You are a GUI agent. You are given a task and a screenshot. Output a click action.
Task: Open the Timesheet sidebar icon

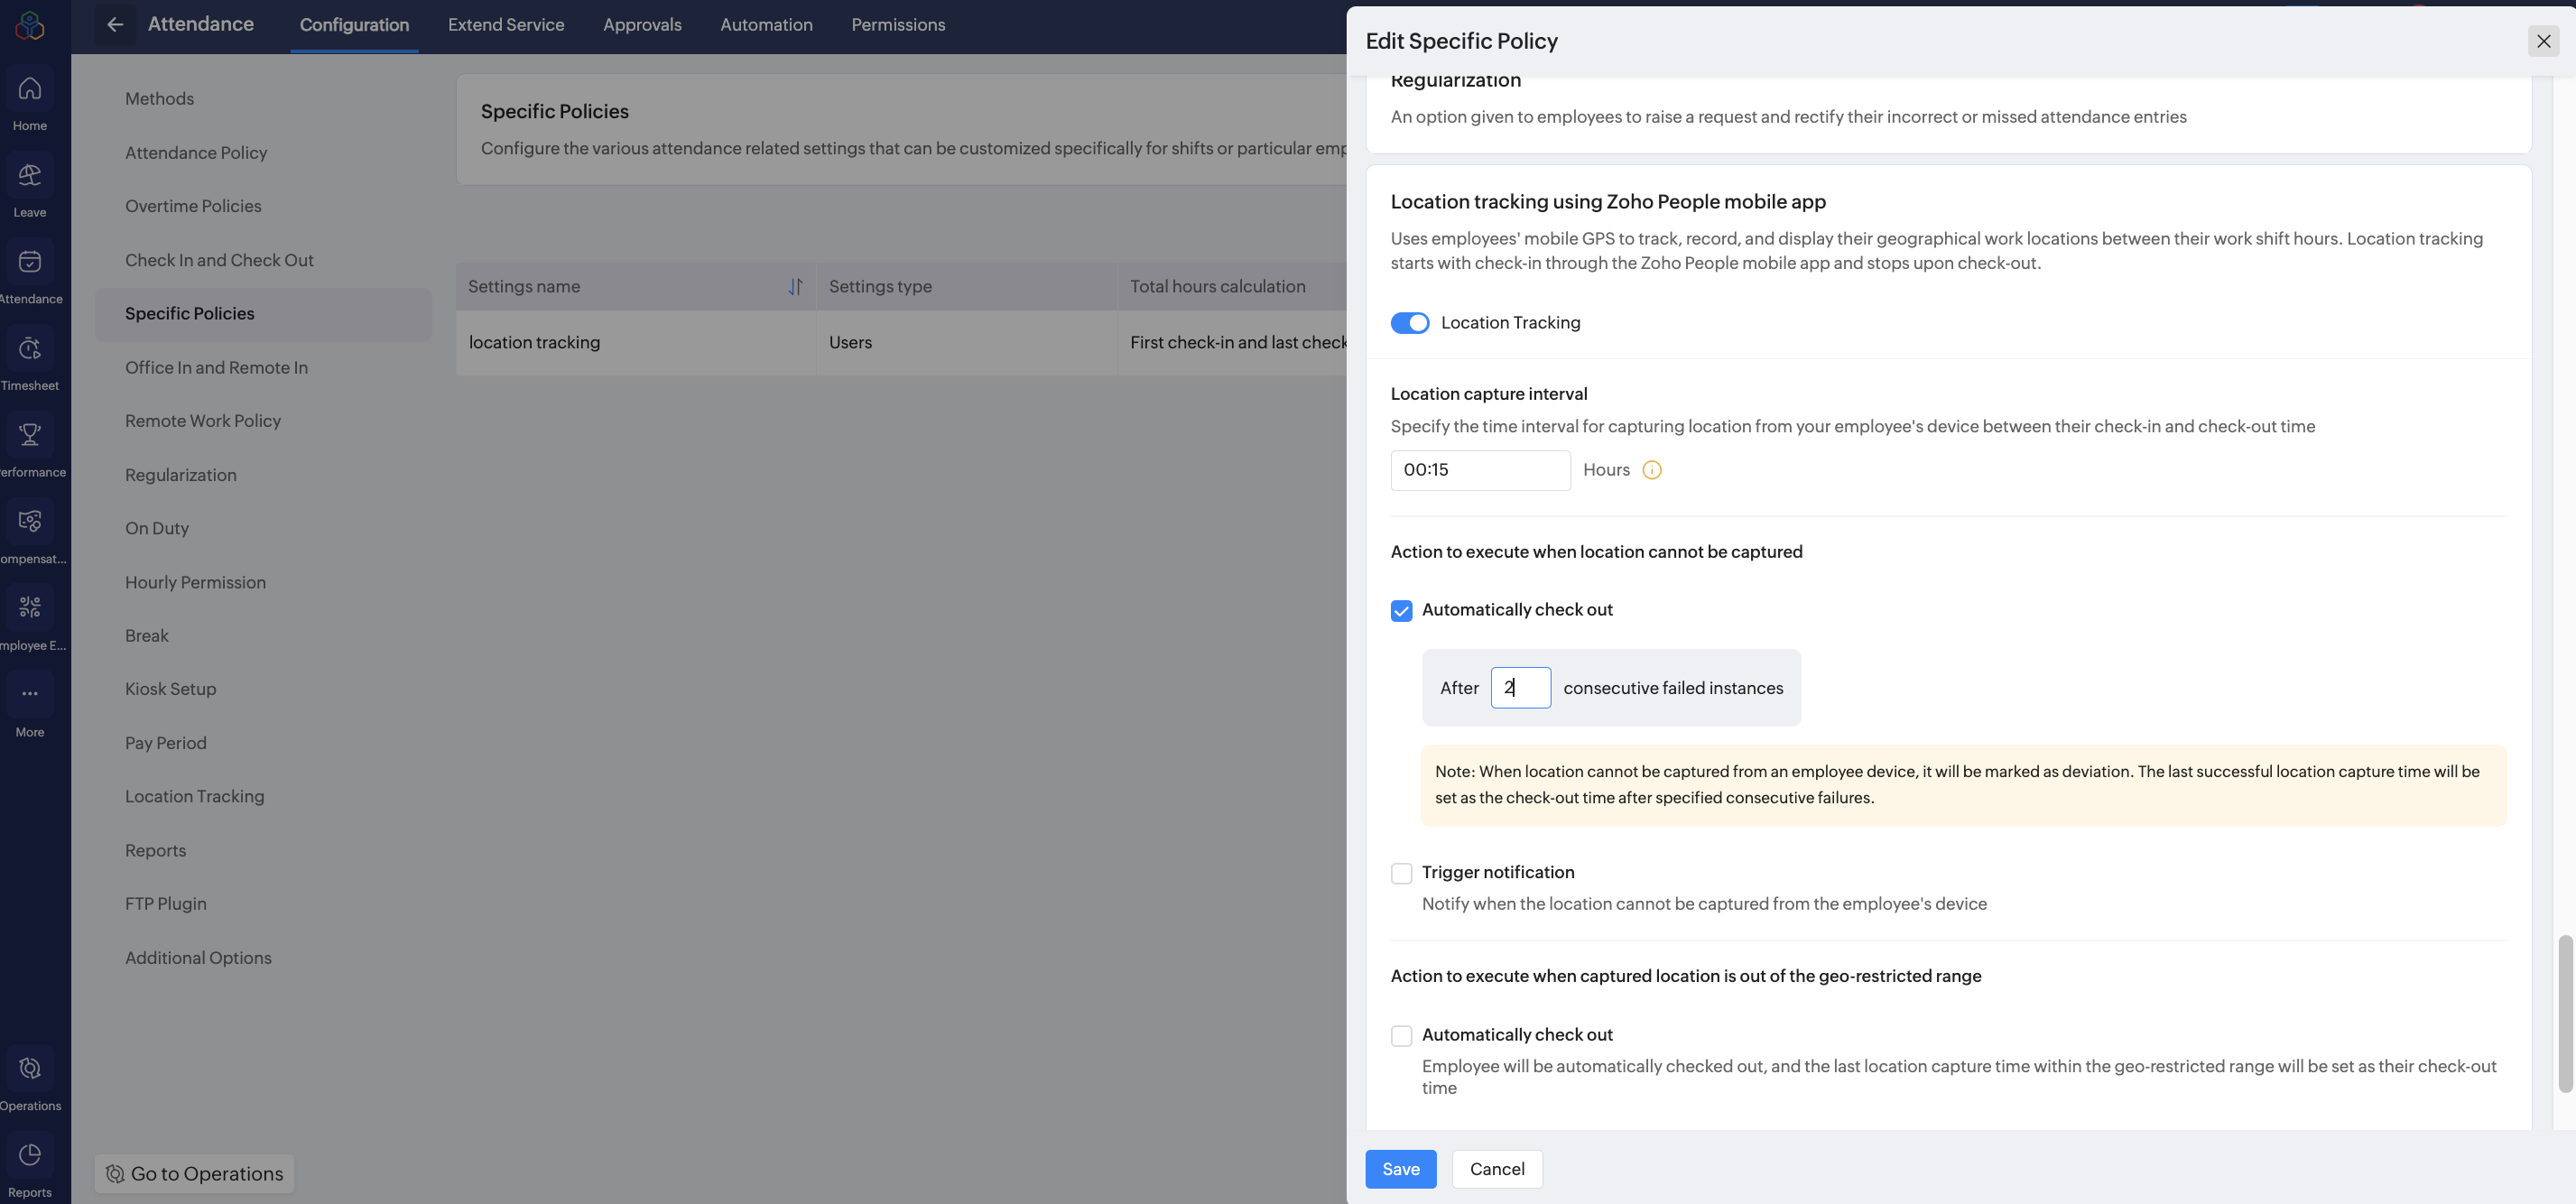click(30, 349)
